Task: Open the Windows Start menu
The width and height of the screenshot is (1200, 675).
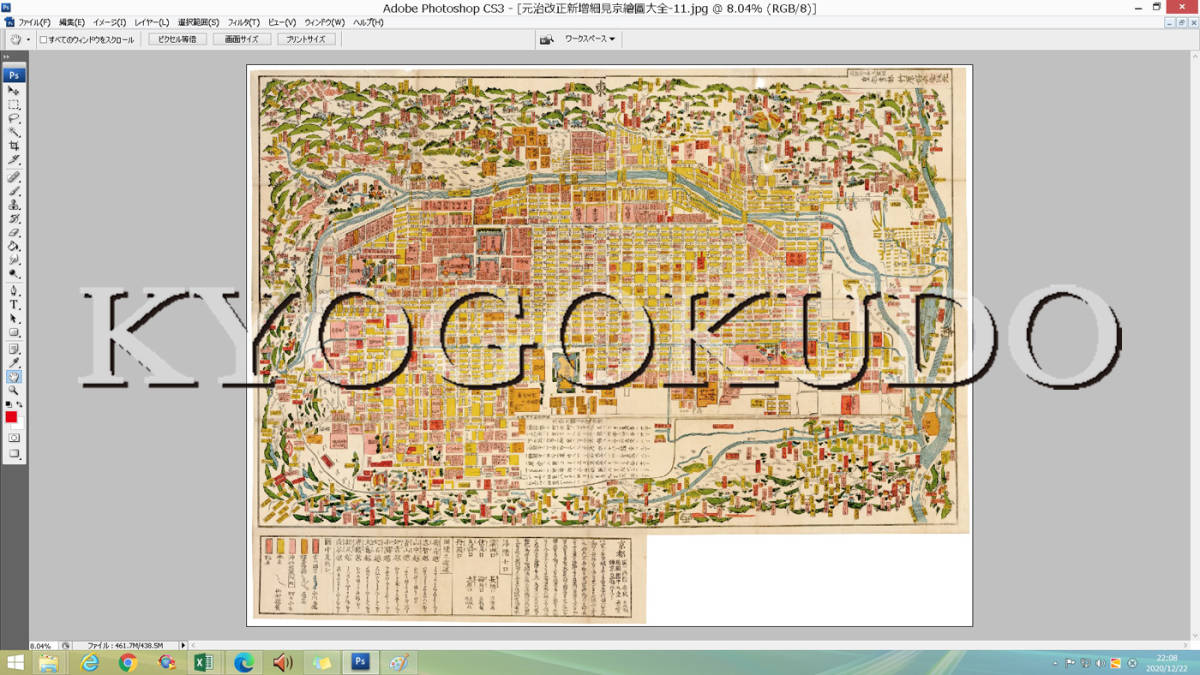Action: click(x=16, y=663)
